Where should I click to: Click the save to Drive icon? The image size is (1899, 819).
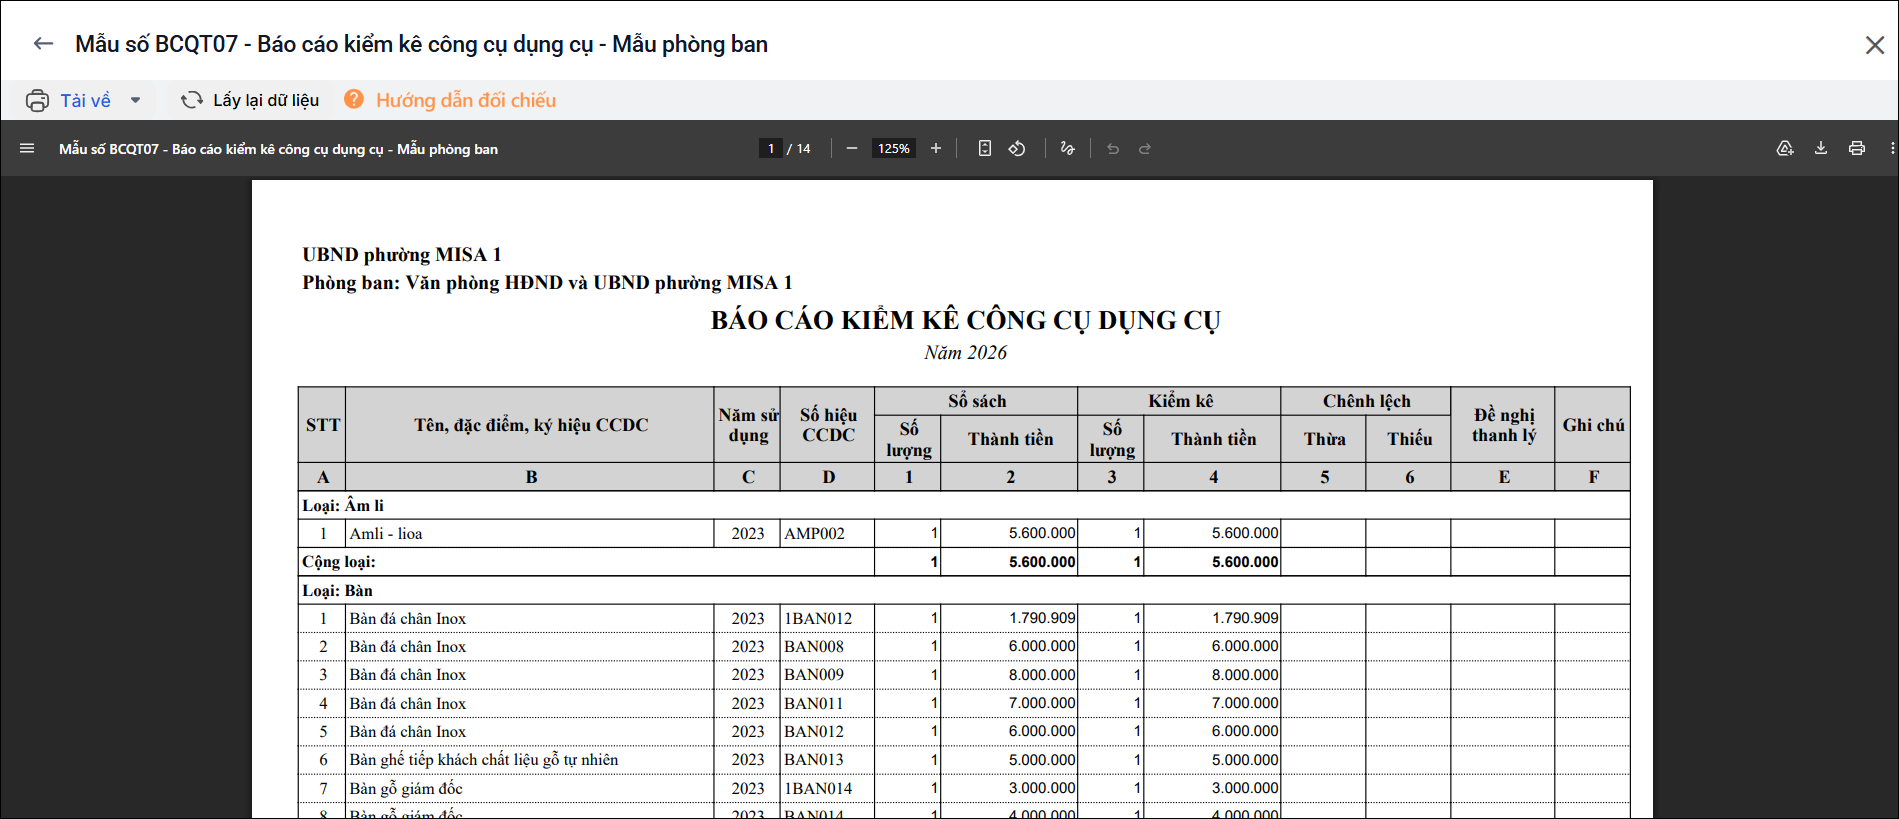pyautogui.click(x=1785, y=148)
